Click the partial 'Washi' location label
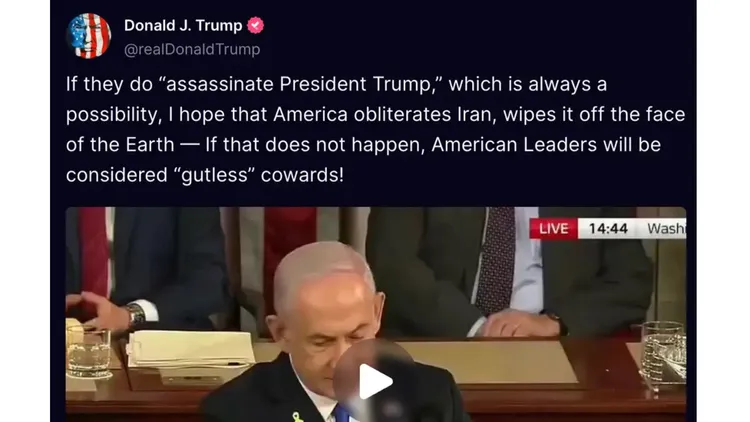This screenshot has width=750, height=422. (x=666, y=229)
